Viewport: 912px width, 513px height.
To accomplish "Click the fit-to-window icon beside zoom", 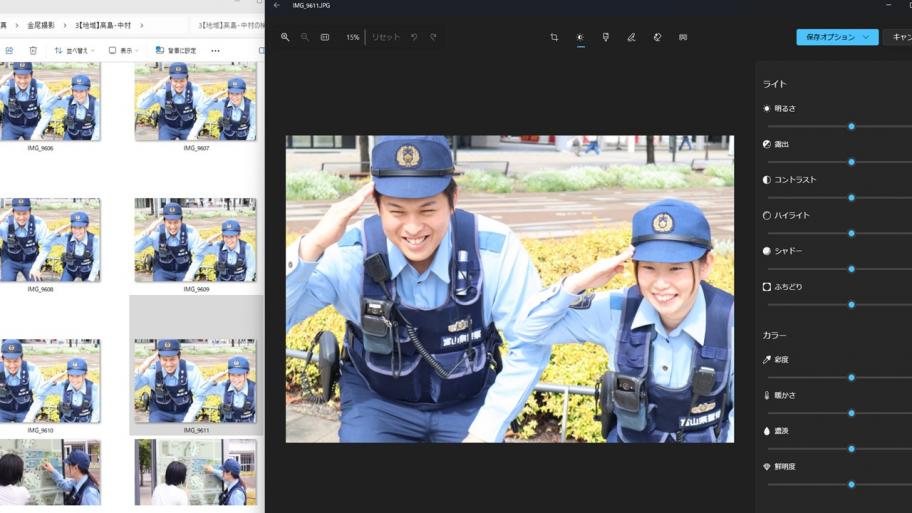I will (x=325, y=37).
